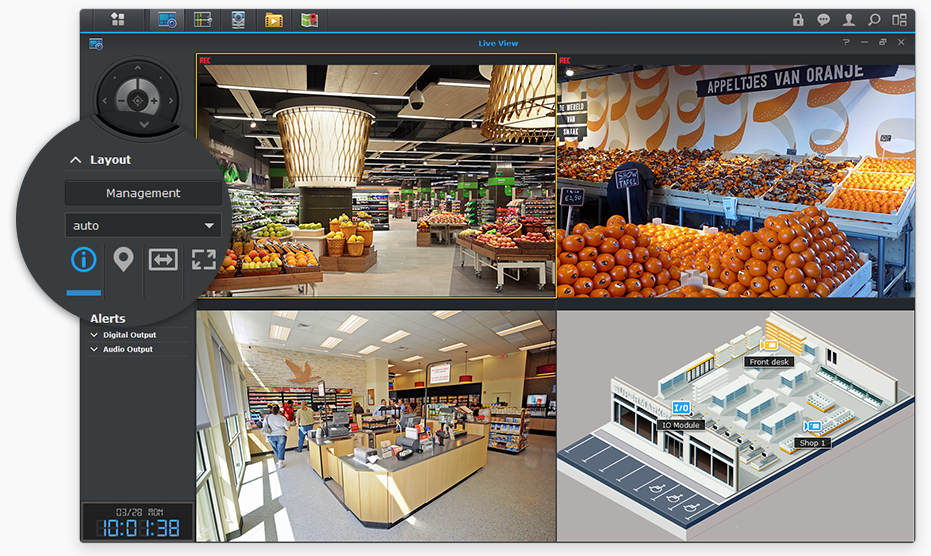Open the user account icon

point(849,19)
